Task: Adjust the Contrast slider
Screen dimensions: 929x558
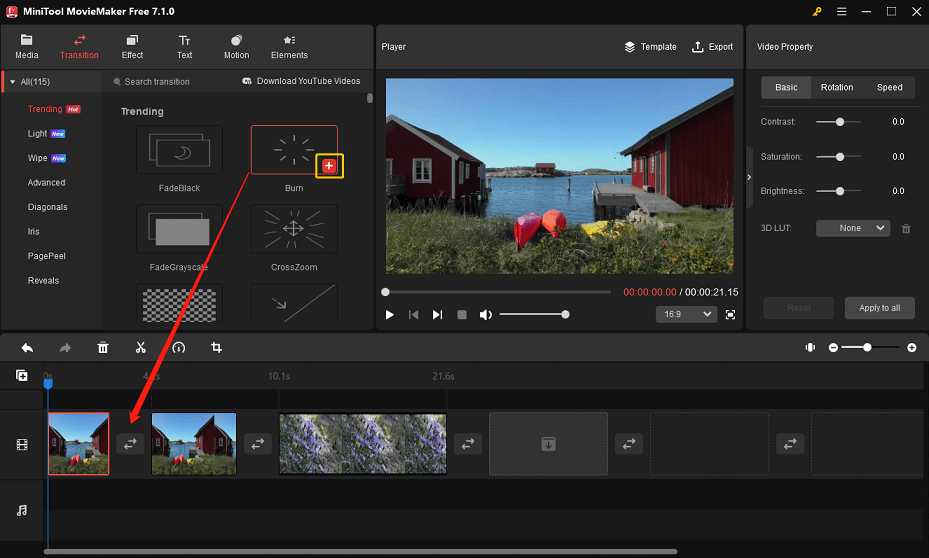Action: pos(839,122)
